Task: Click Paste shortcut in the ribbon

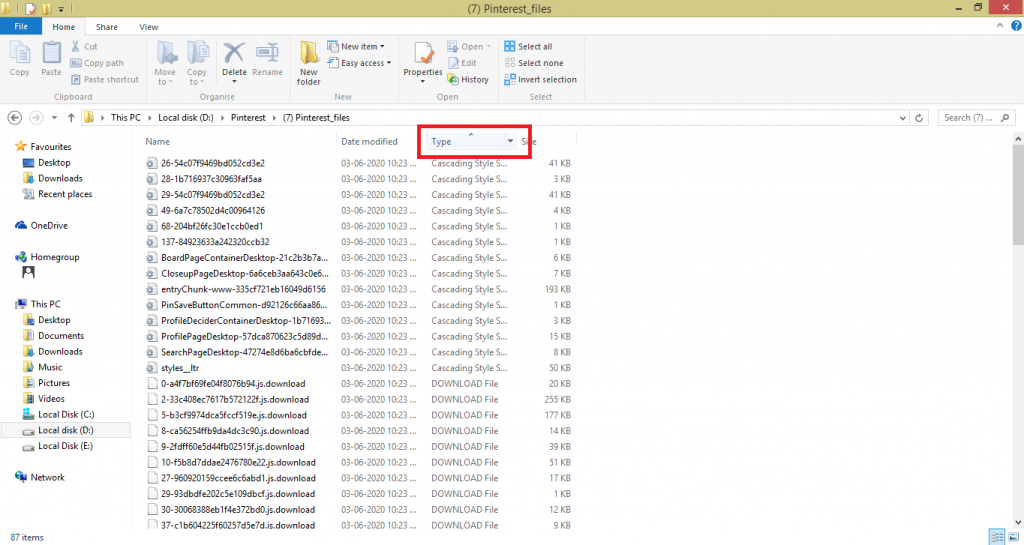Action: point(104,80)
